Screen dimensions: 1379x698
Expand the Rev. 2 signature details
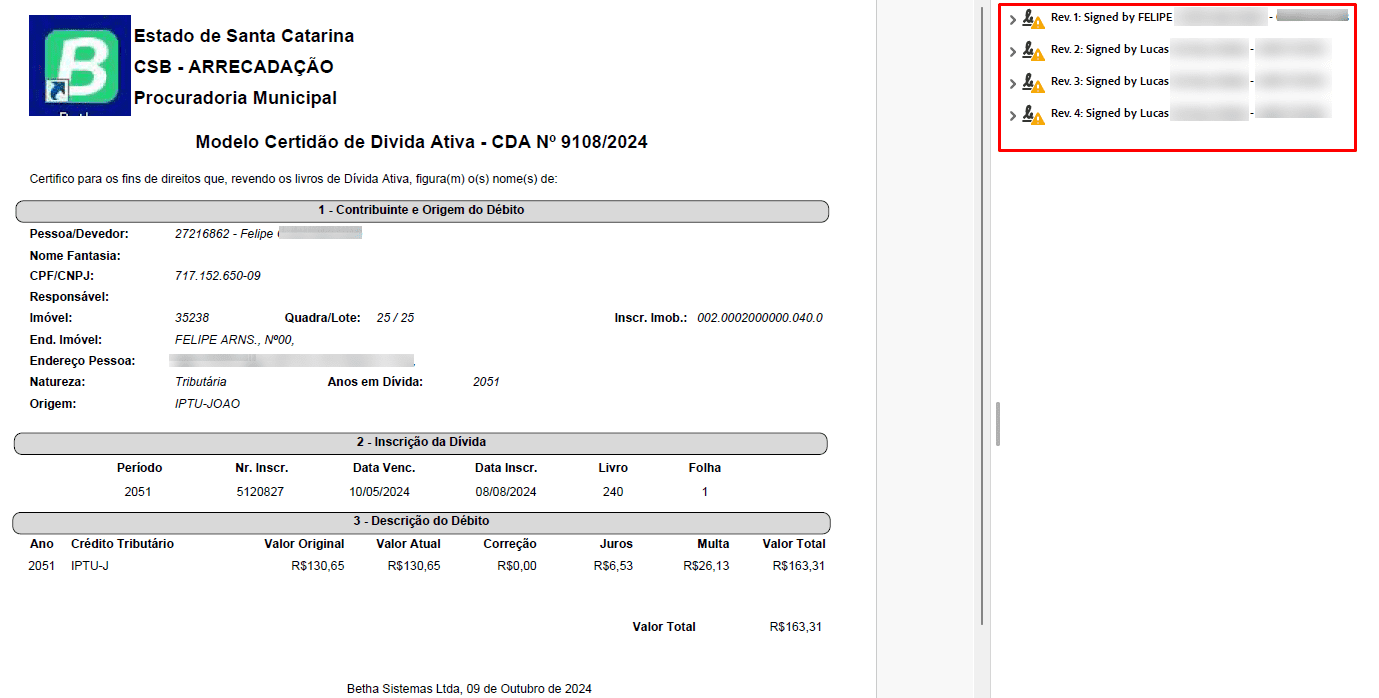[1012, 51]
